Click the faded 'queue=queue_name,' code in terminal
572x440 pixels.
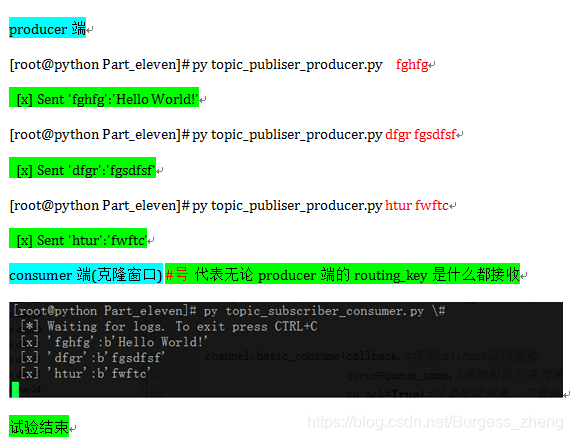[x=399, y=375]
